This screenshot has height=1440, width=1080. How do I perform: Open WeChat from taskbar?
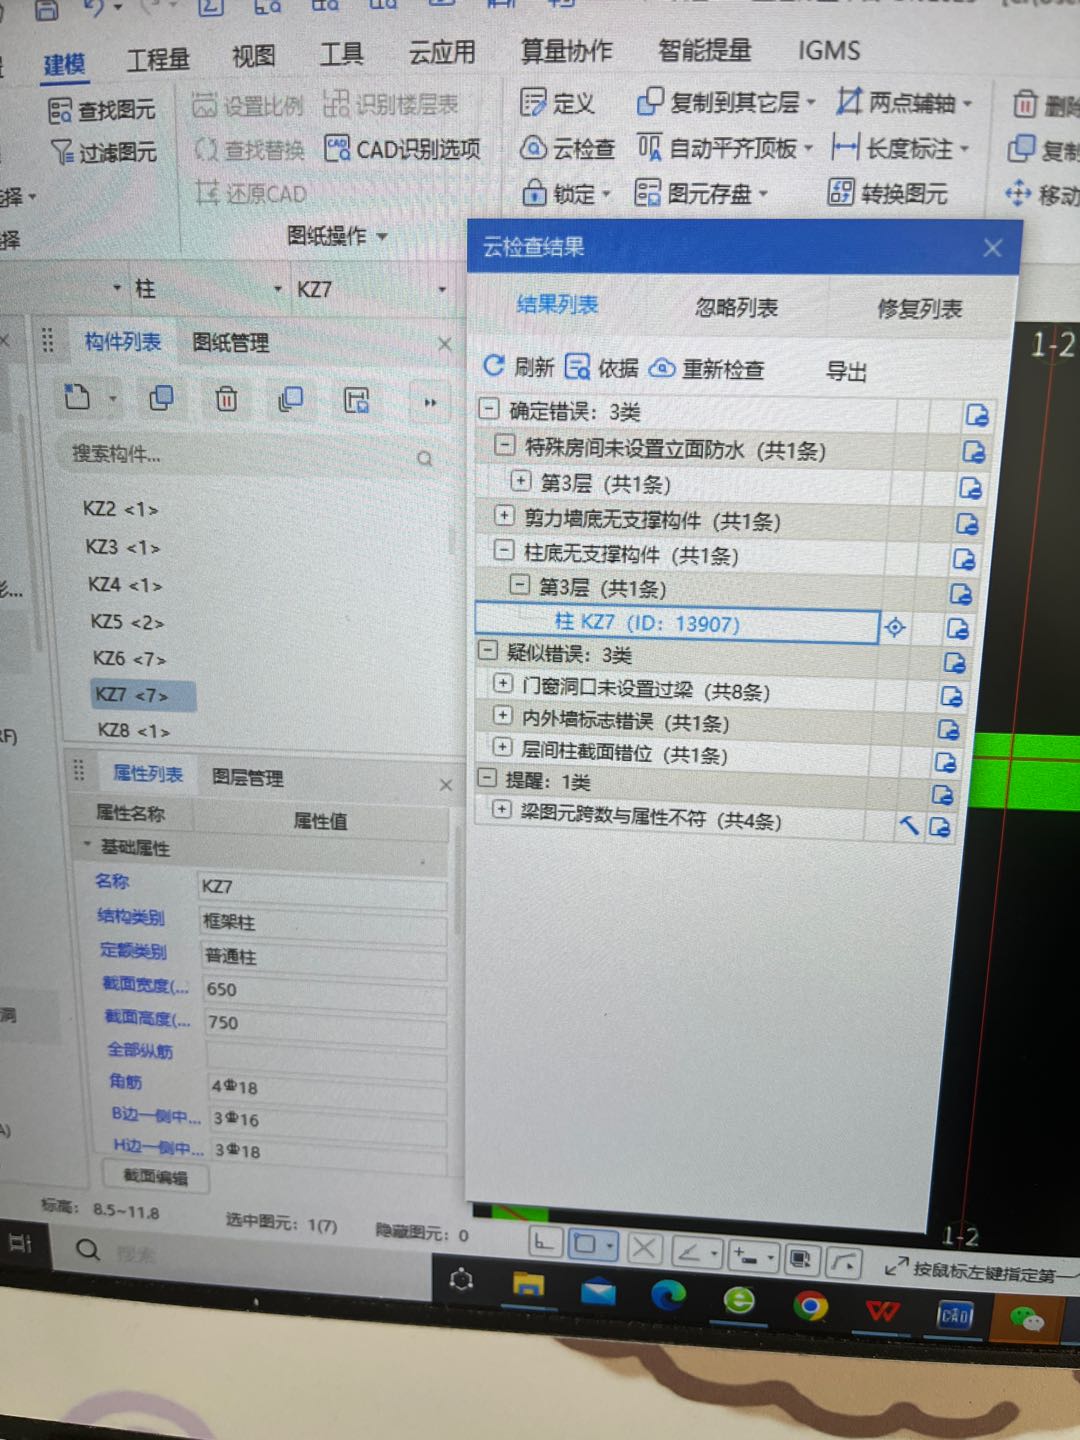click(x=1026, y=1319)
